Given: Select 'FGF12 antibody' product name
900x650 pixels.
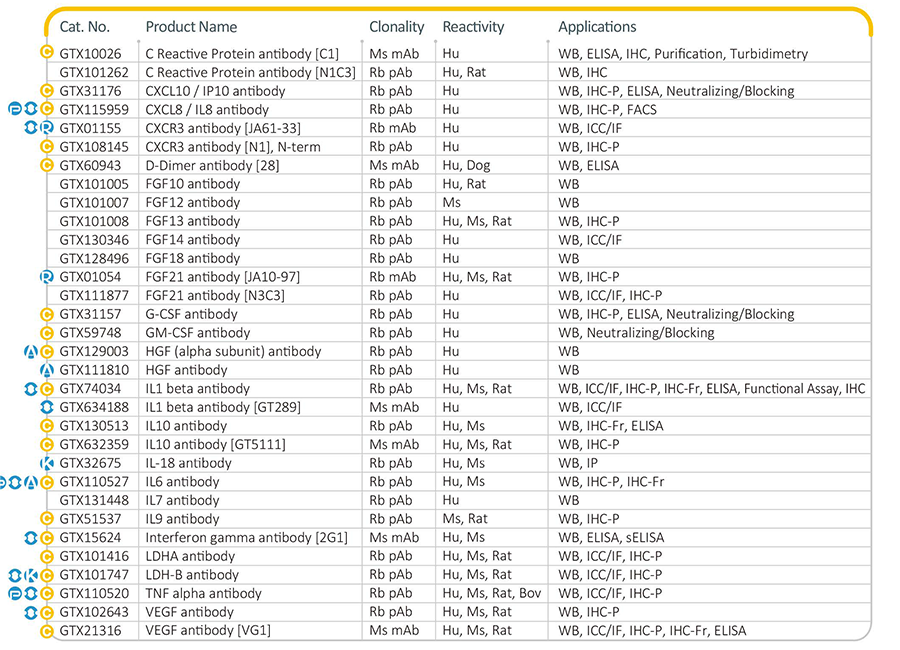Looking at the screenshot, I should coord(193,203).
